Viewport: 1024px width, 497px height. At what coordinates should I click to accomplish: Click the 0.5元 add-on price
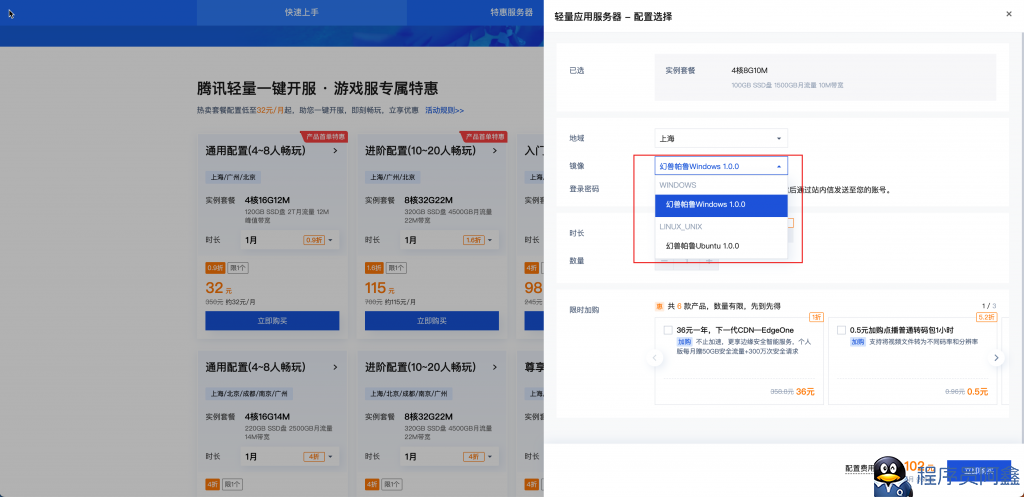978,392
